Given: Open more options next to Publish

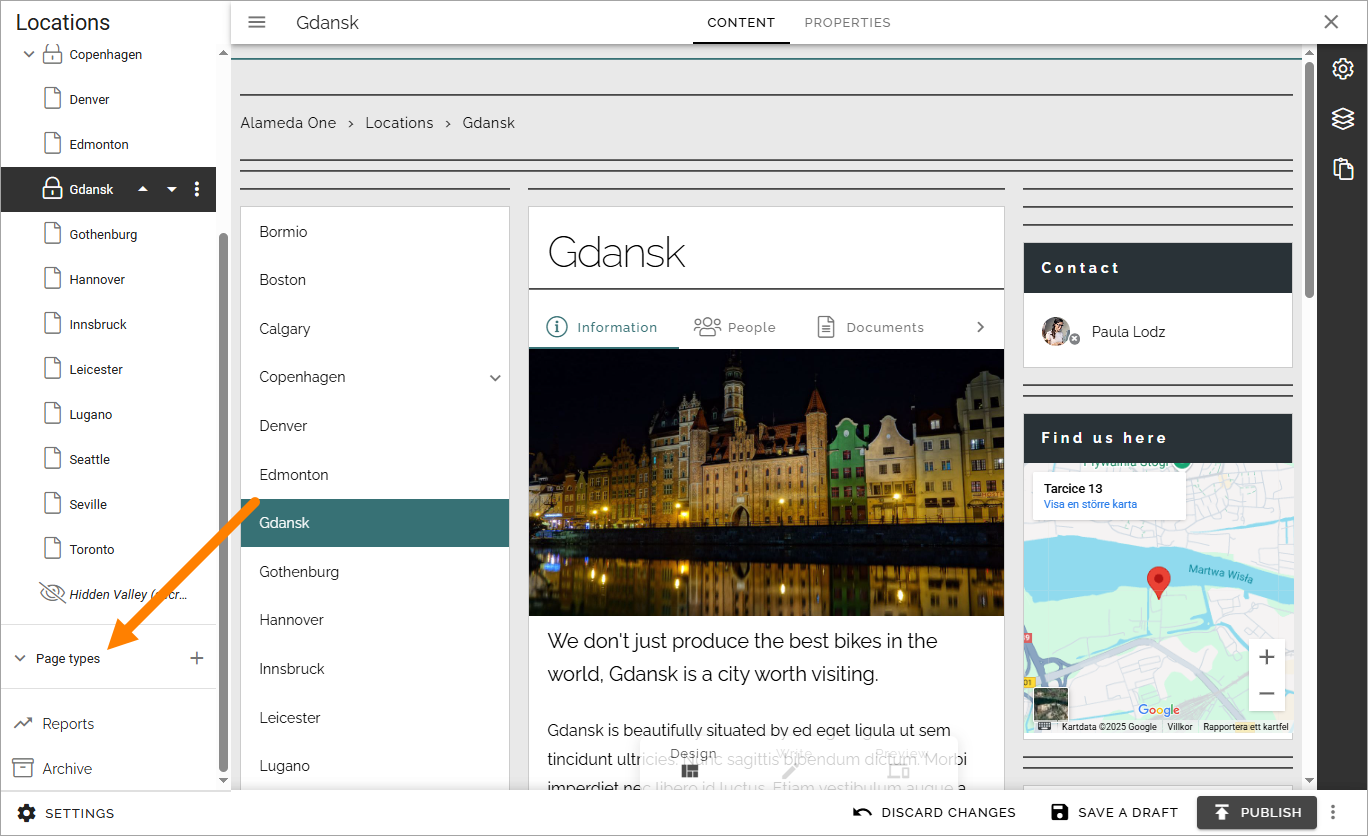Looking at the screenshot, I should click(x=1333, y=812).
